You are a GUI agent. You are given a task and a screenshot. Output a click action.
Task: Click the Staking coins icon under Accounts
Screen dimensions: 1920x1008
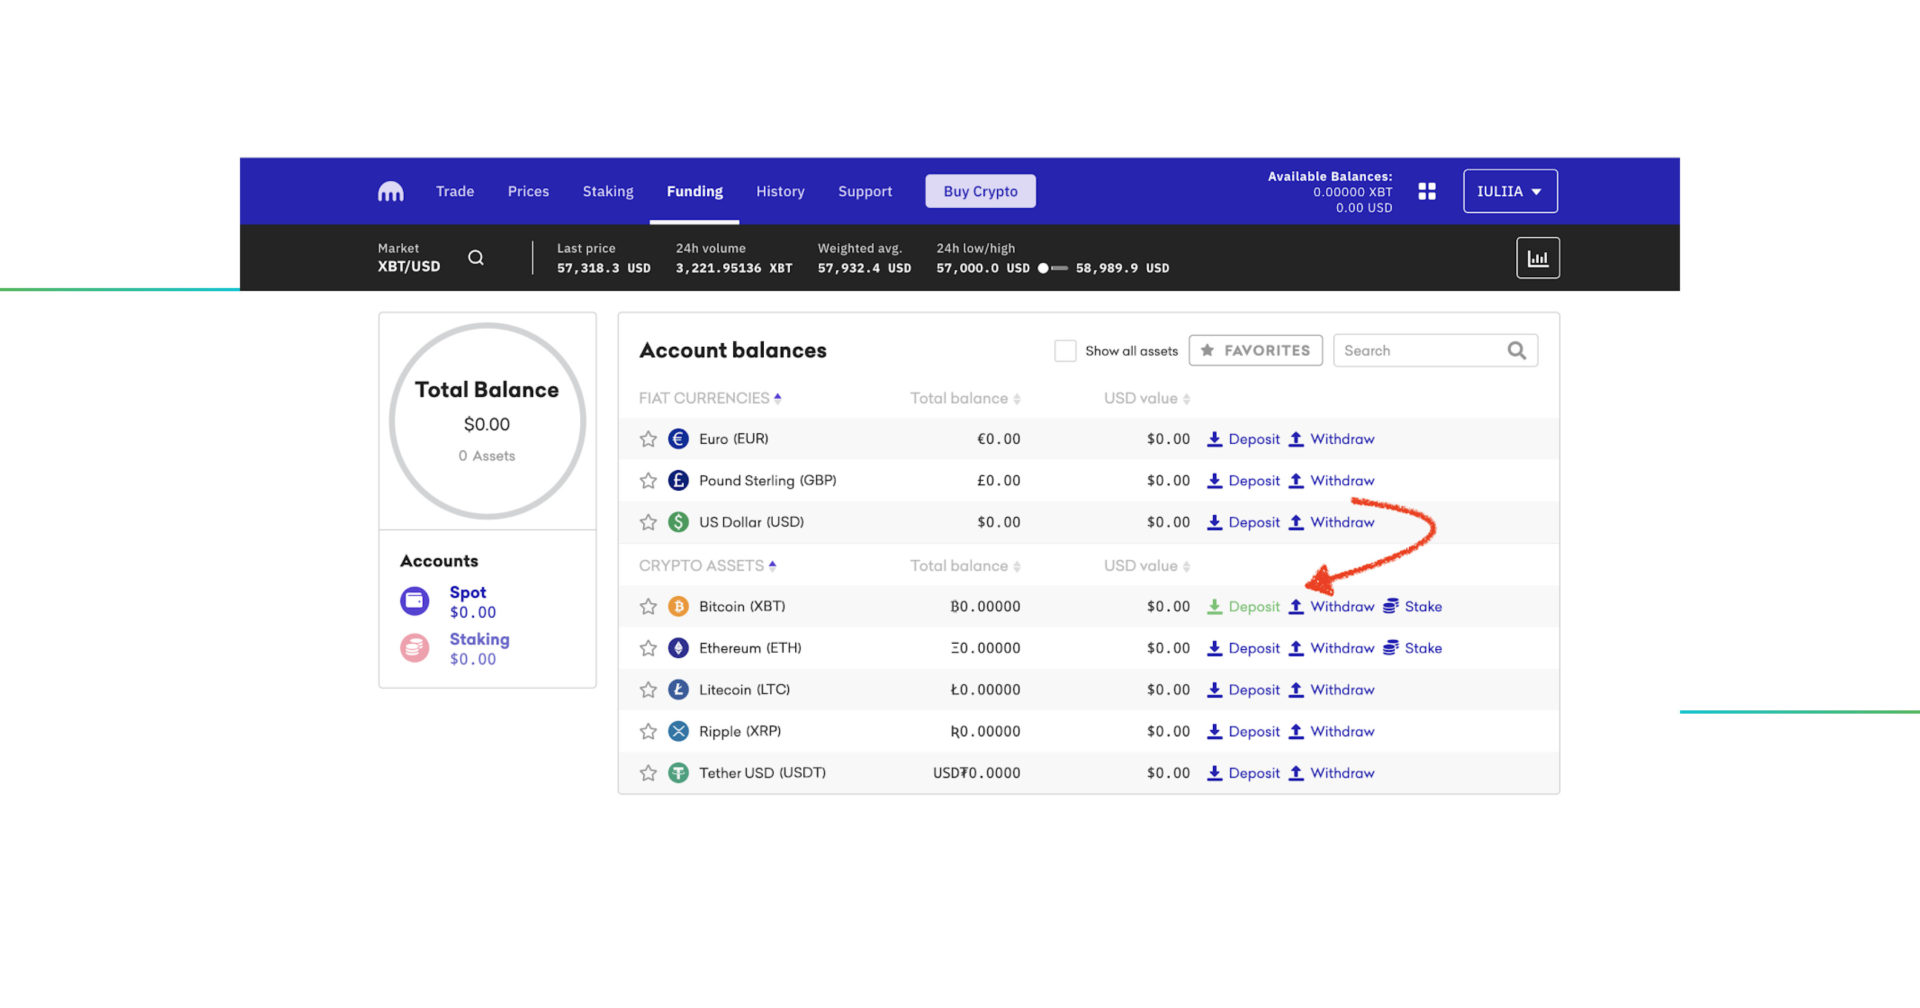click(414, 647)
